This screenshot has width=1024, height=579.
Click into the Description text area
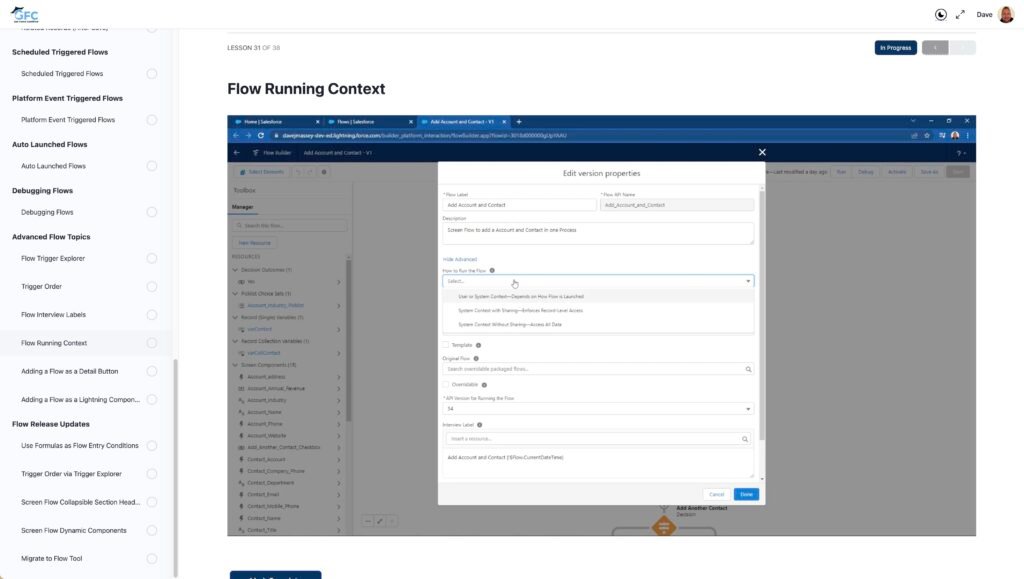(598, 234)
